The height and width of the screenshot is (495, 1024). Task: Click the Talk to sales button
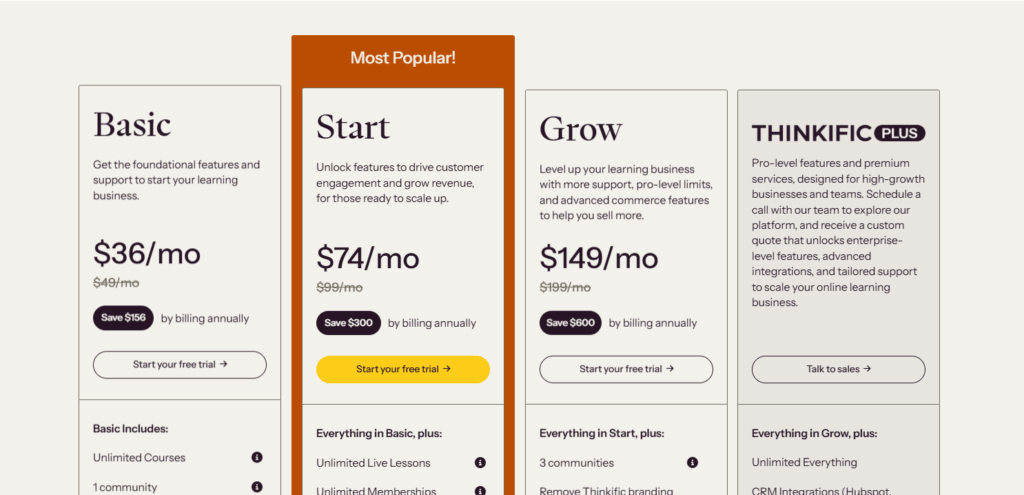(838, 369)
